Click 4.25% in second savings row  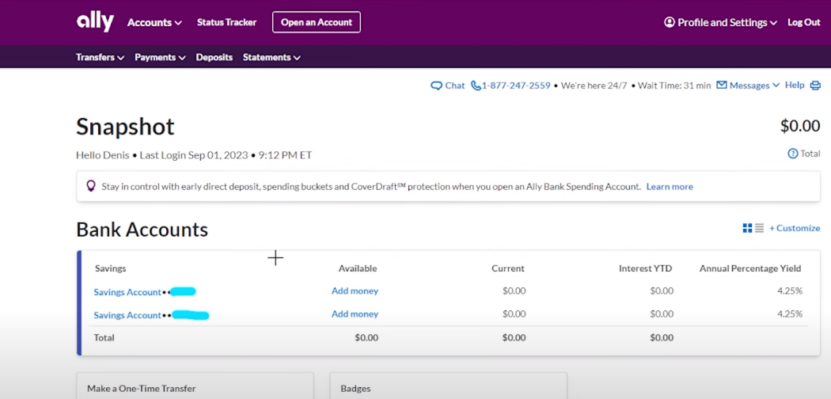click(x=790, y=314)
